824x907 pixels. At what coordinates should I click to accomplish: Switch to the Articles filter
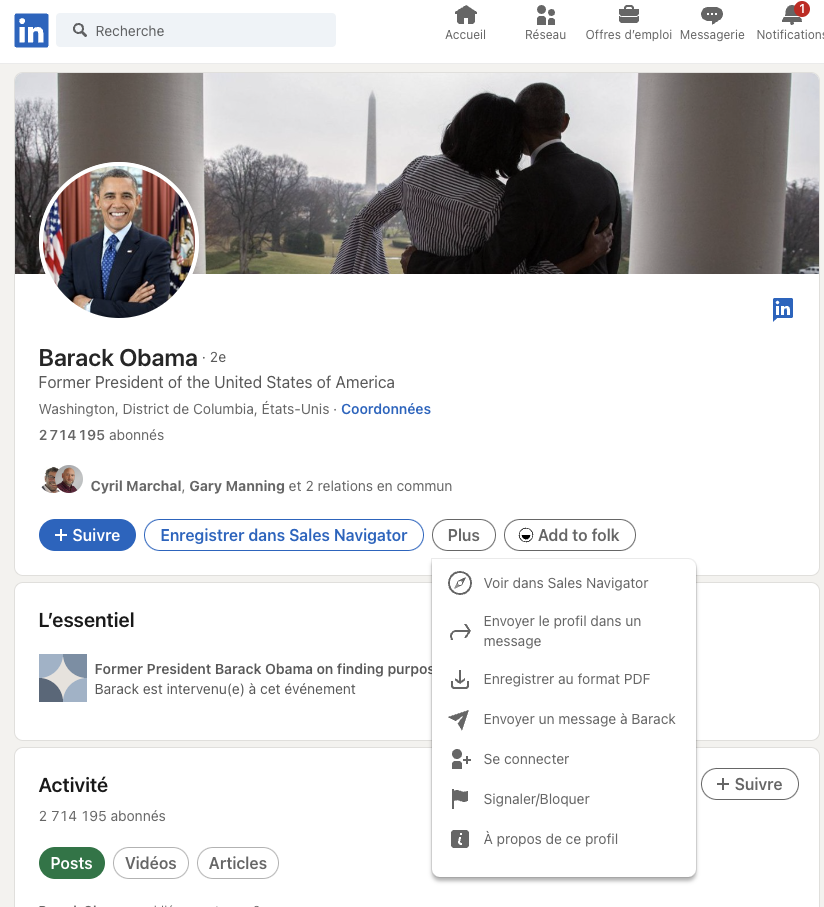coord(238,863)
